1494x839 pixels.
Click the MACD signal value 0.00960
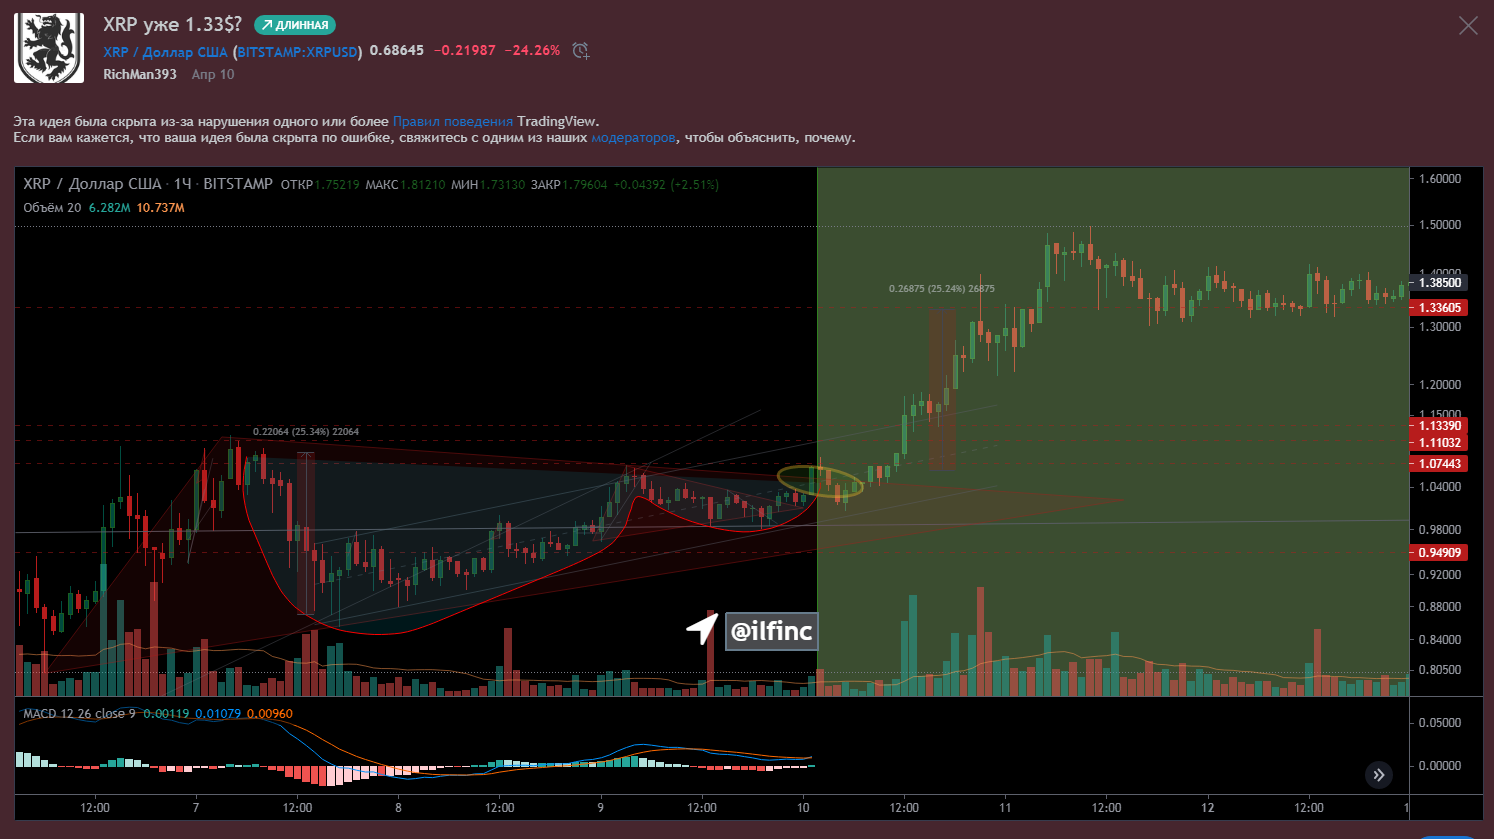pyautogui.click(x=270, y=714)
